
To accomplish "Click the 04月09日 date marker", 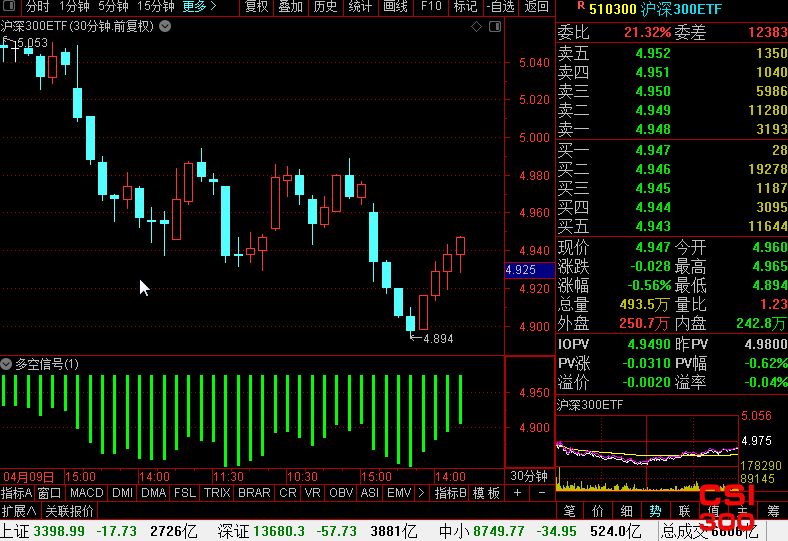I will click(x=28, y=477).
